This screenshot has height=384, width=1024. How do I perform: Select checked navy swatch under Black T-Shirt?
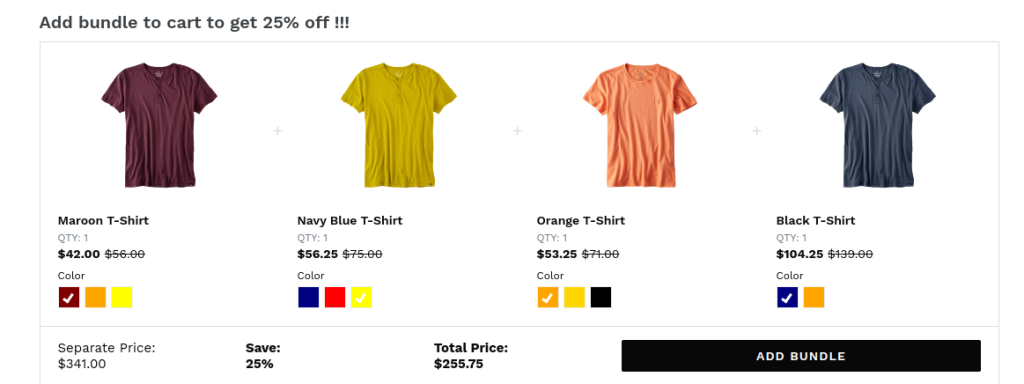click(788, 297)
